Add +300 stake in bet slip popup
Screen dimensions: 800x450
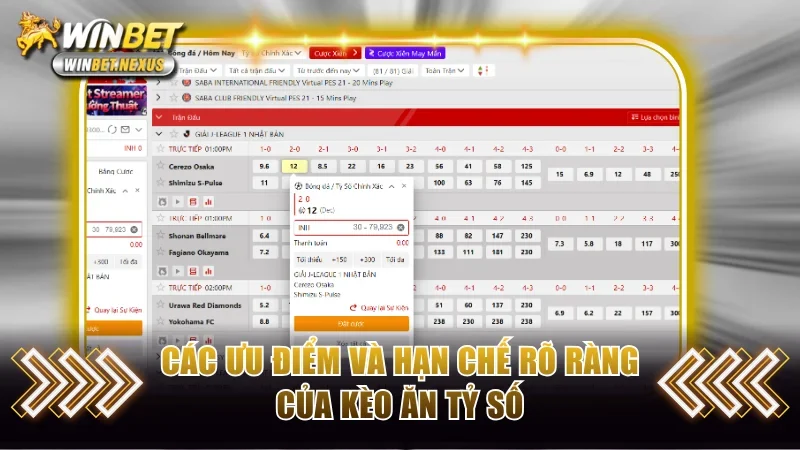coord(367,260)
